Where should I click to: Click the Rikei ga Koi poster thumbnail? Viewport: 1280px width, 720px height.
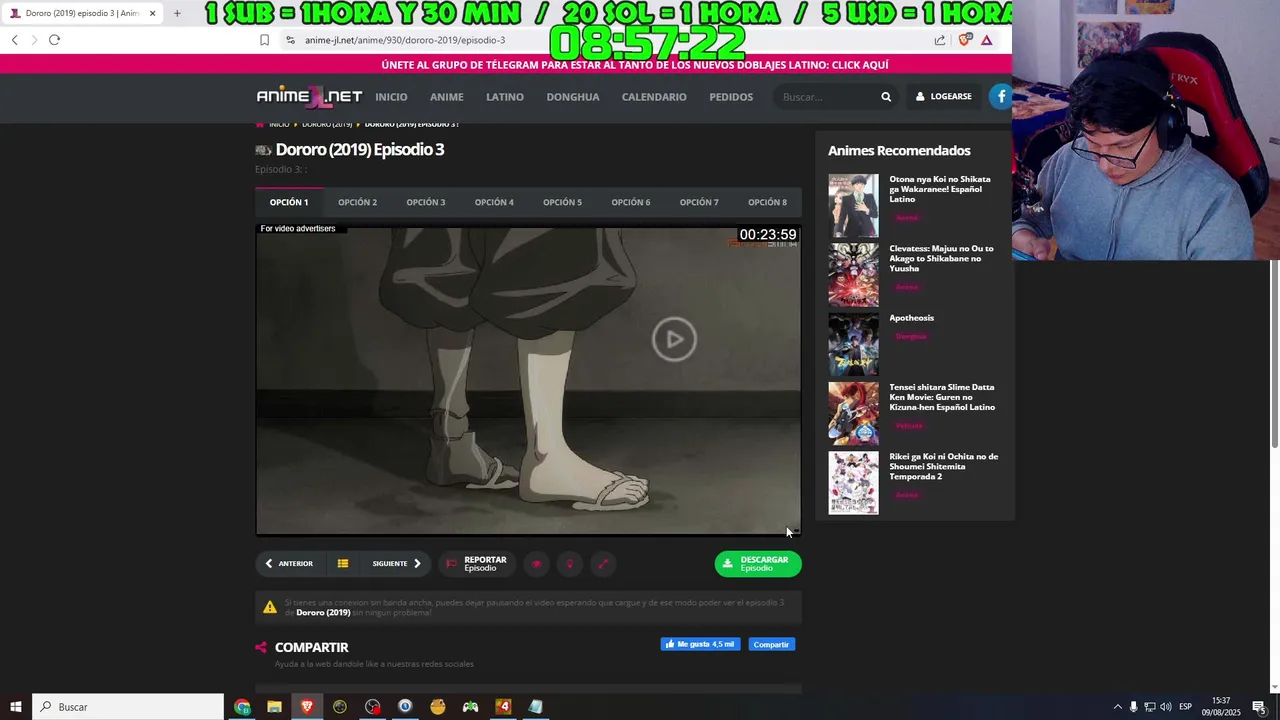(x=853, y=483)
